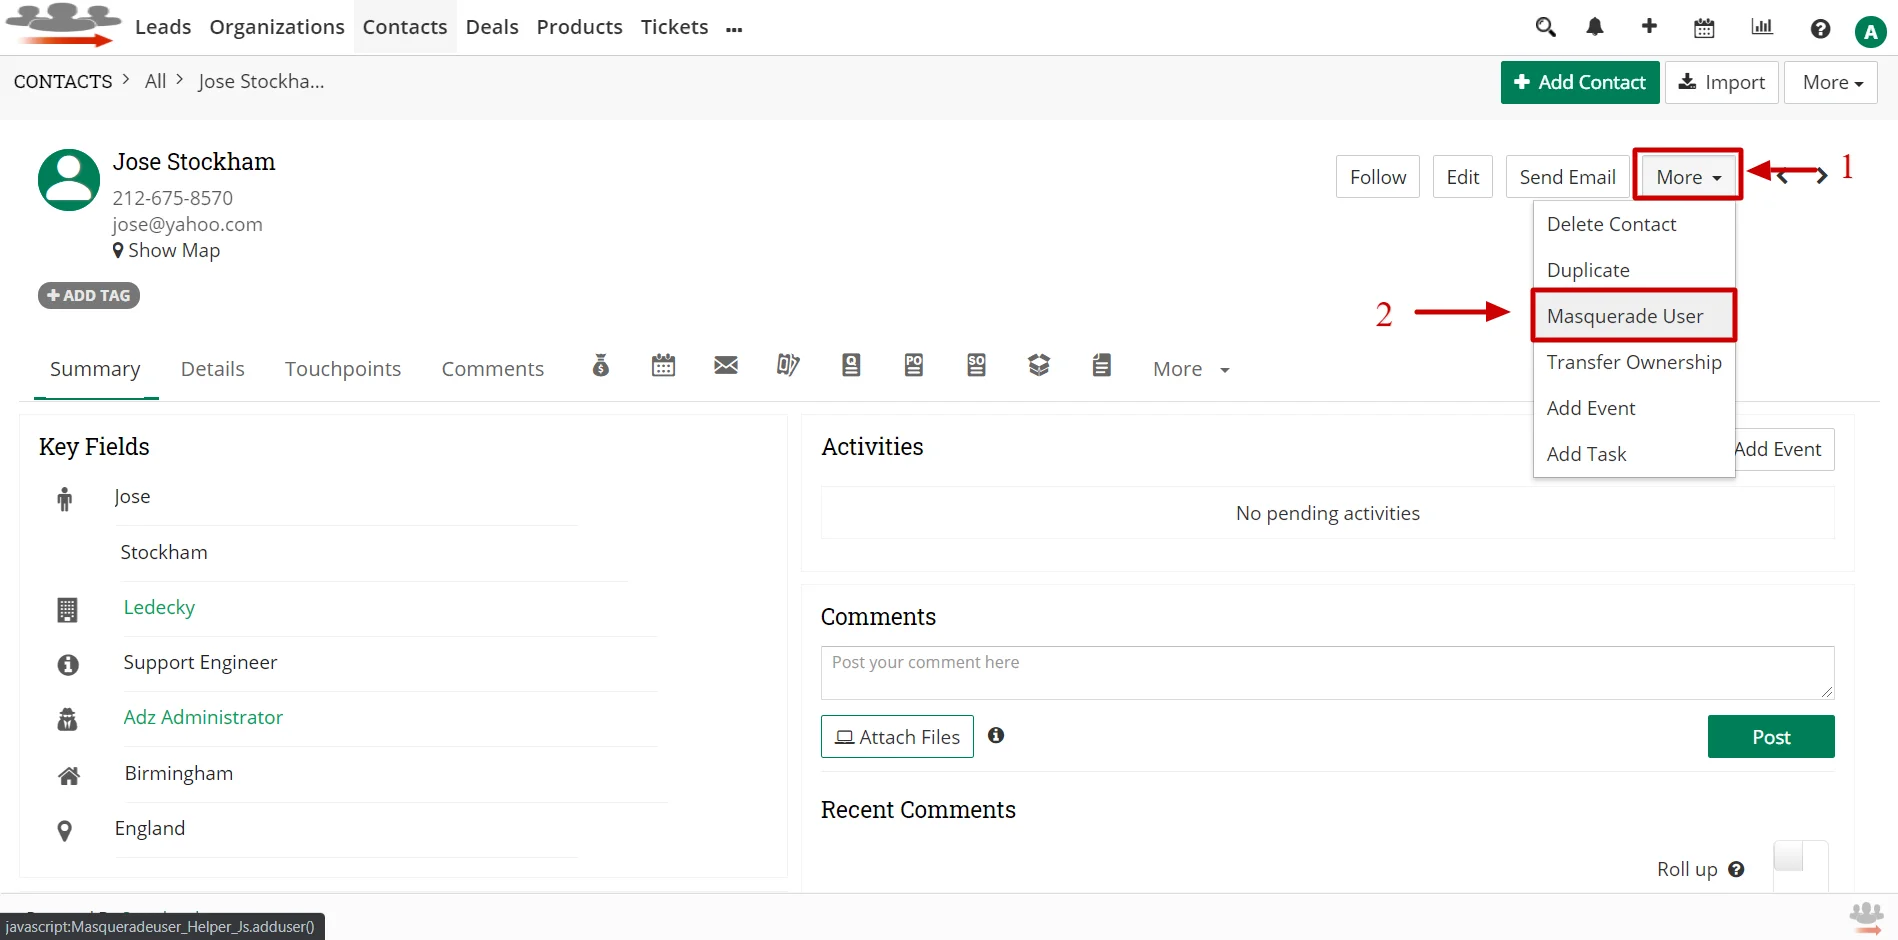Image resolution: width=1898 pixels, height=940 pixels.
Task: Open the reports chart icon
Action: coord(1762,27)
